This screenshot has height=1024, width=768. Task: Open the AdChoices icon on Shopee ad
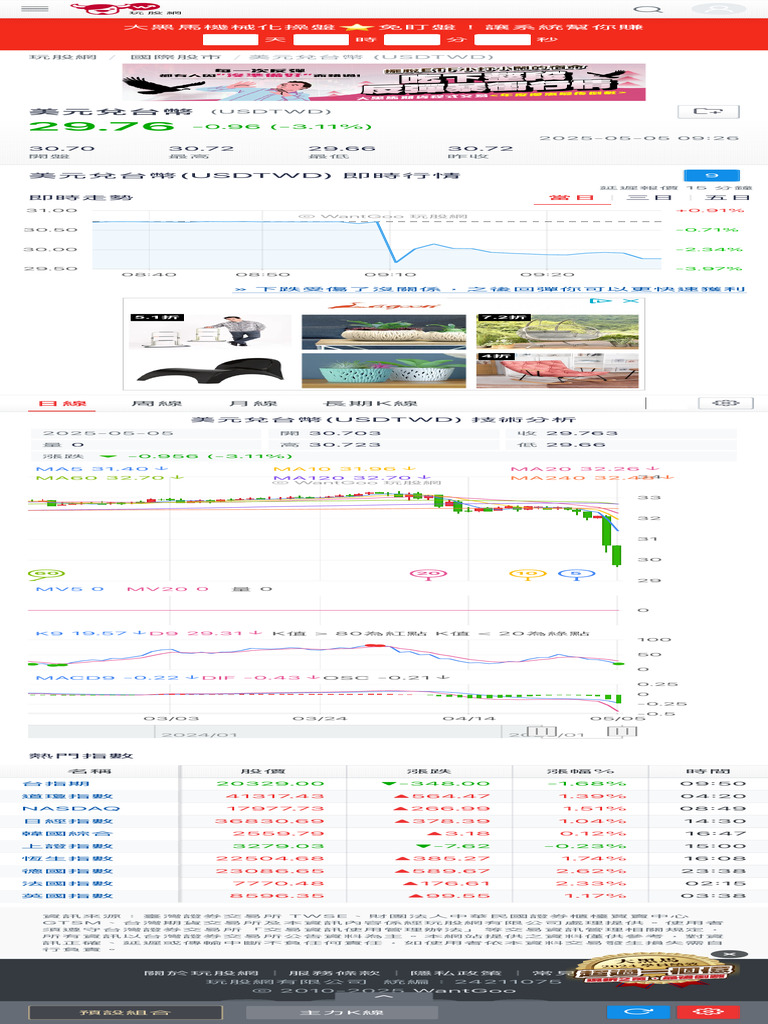601,300
